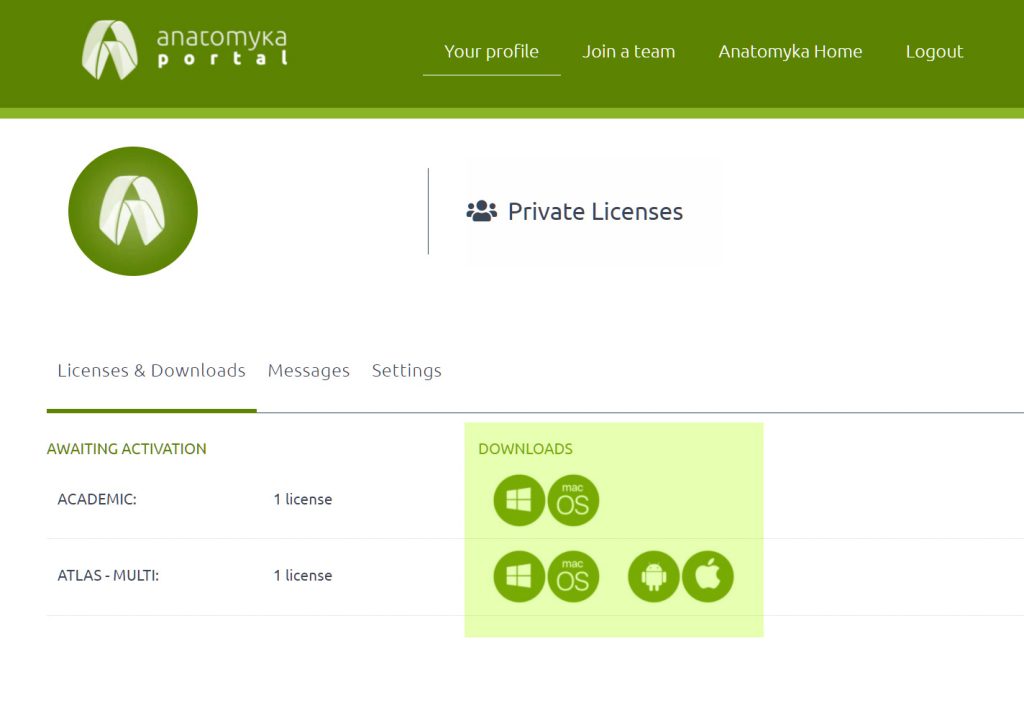Log out using the Logout link
The width and height of the screenshot is (1024, 710).
point(934,52)
